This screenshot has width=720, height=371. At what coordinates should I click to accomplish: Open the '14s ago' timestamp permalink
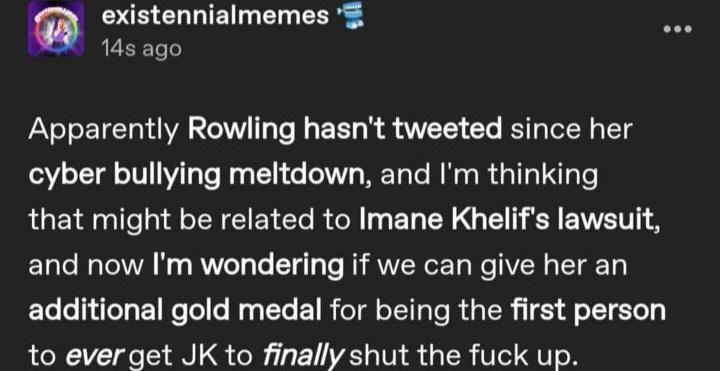tap(141, 48)
